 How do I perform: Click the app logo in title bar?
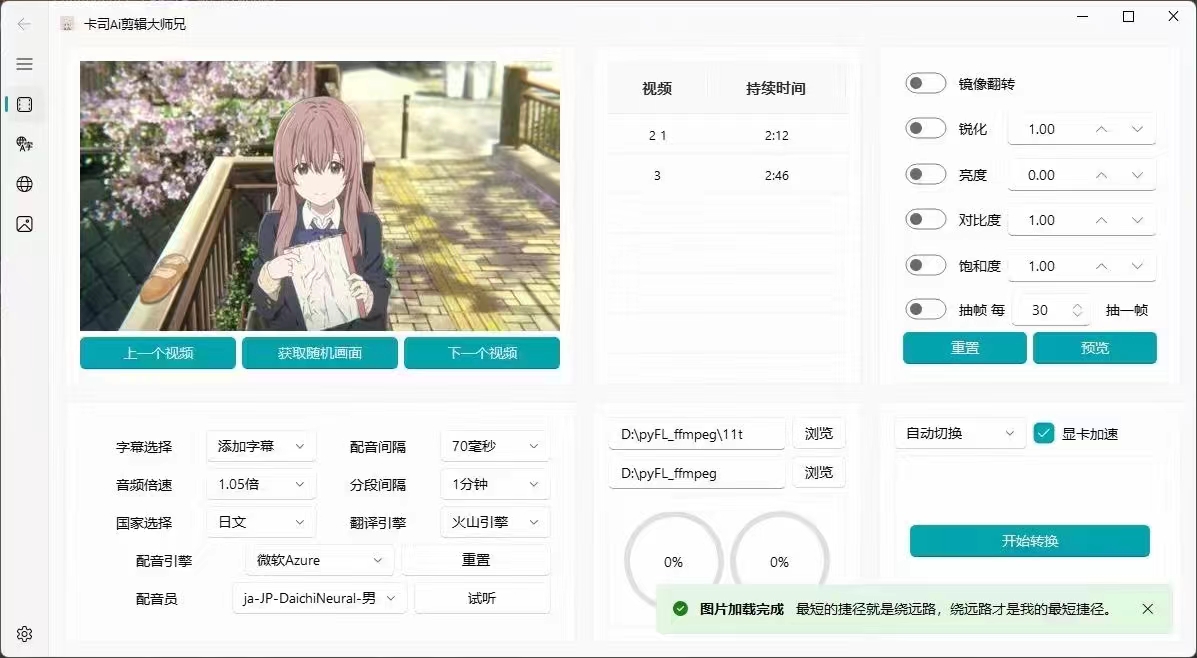(x=68, y=24)
